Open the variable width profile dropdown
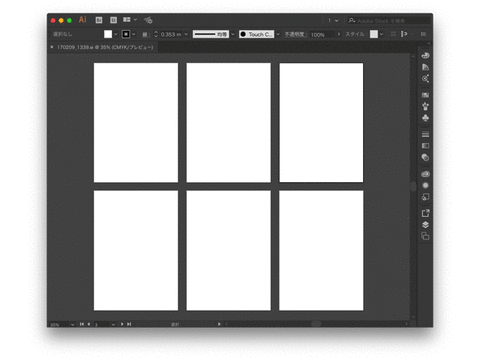Image resolution: width=480 pixels, height=360 pixels. (233, 34)
